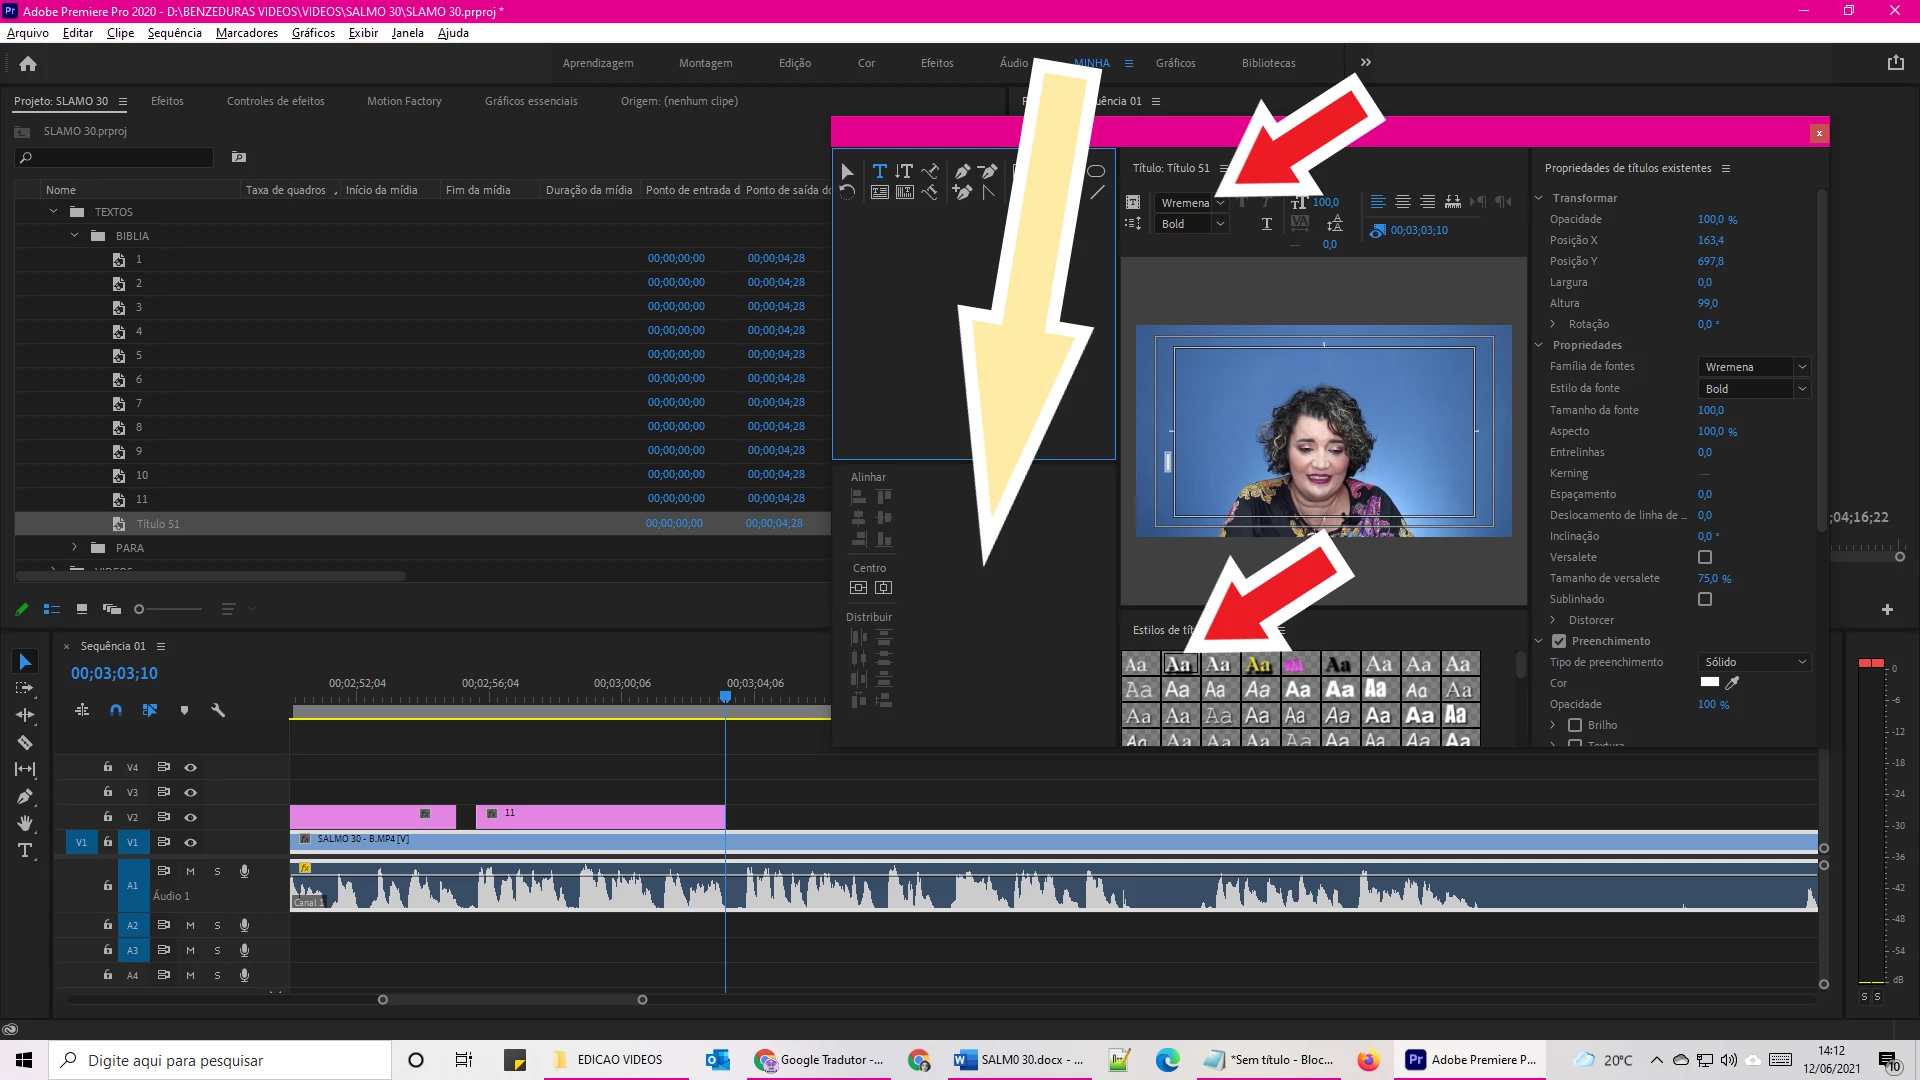This screenshot has width=1920, height=1080.
Task: Activate the Type tool in the timeline toolbar
Action: [25, 850]
